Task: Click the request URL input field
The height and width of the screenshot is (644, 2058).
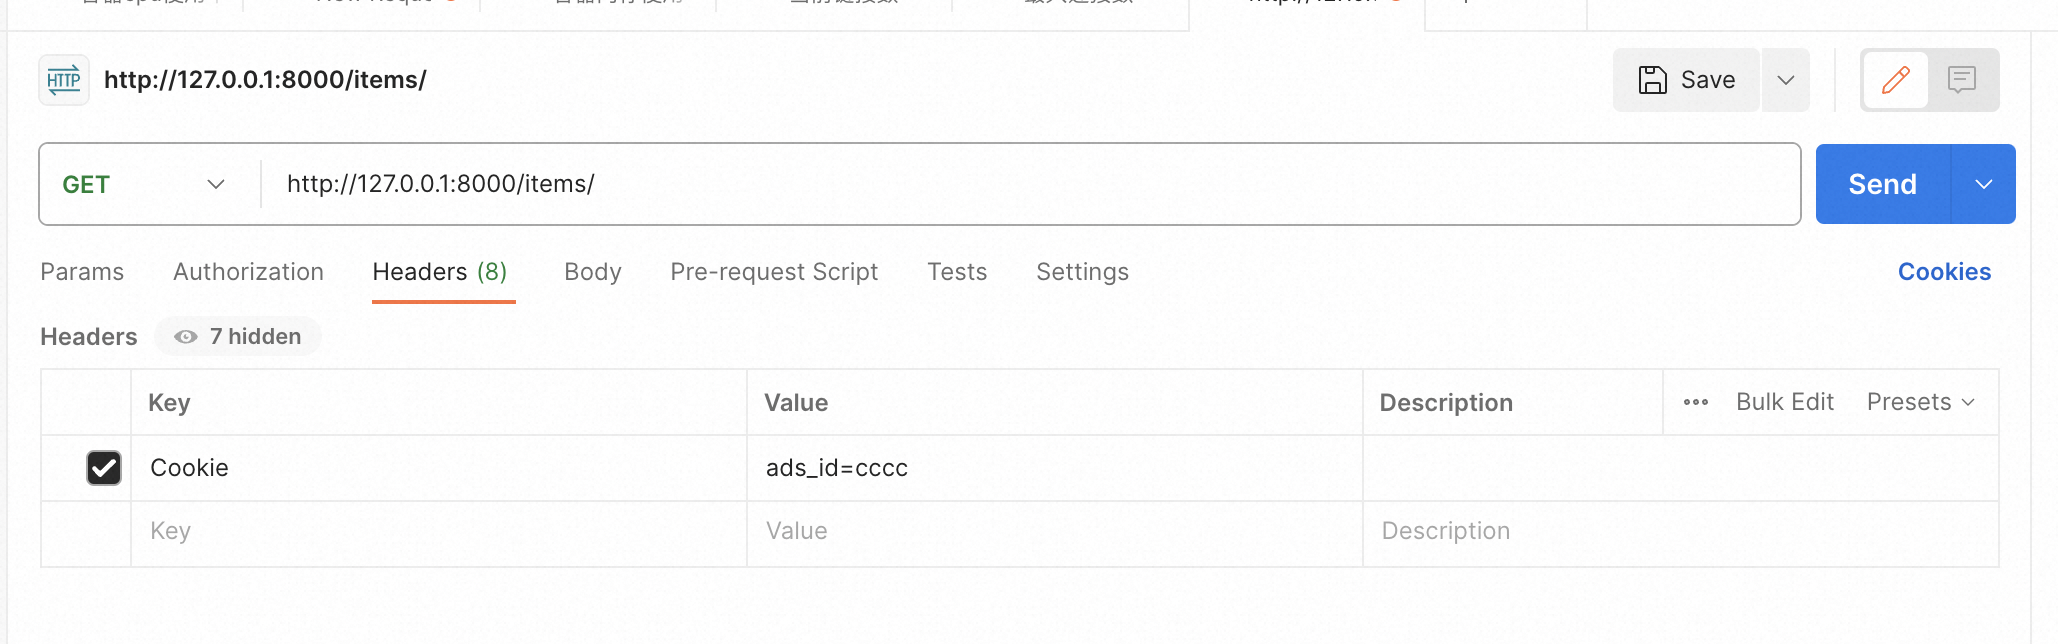Action: click(1030, 184)
